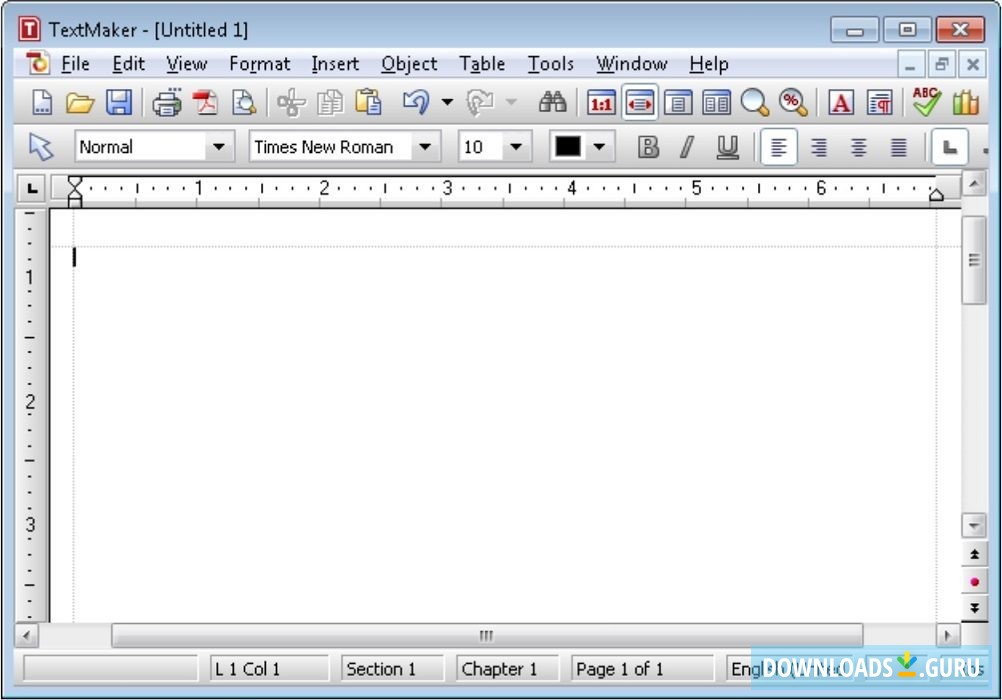
Task: Expand the Normal paragraph style dropdown
Action: pyautogui.click(x=219, y=147)
